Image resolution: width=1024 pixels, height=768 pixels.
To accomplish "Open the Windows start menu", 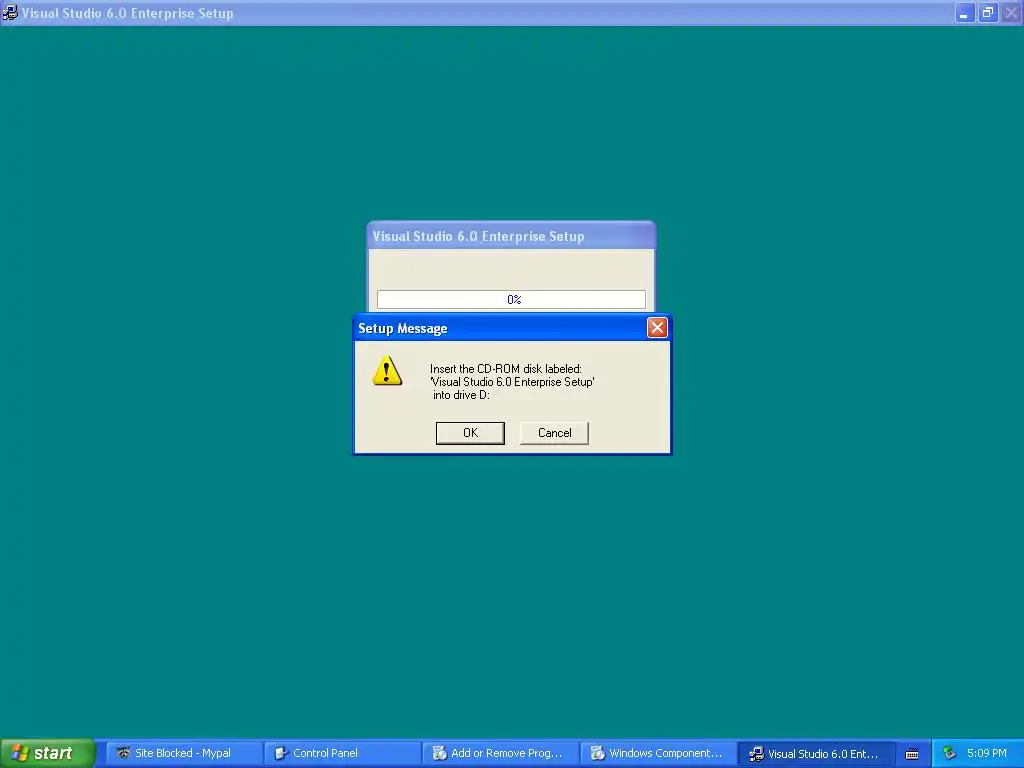I will tap(47, 753).
